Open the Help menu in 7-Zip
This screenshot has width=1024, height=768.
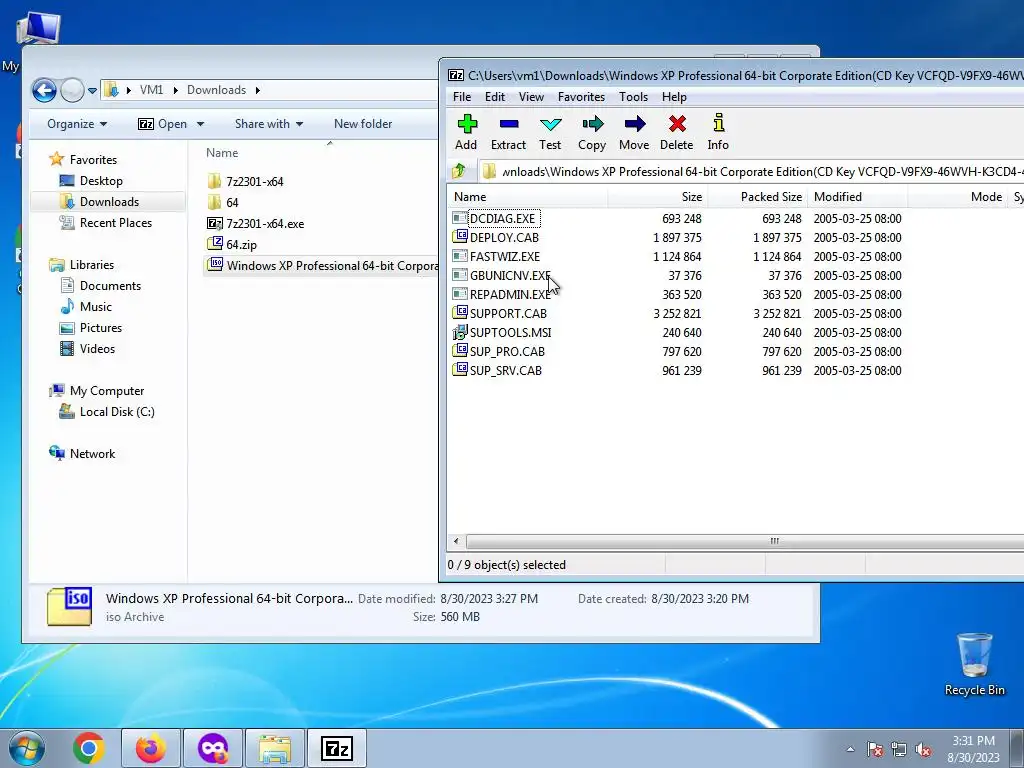pos(674,97)
